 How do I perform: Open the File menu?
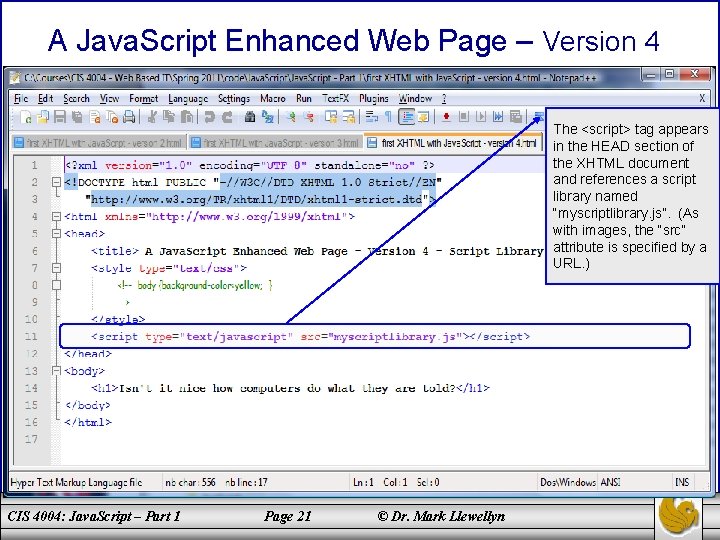(x=21, y=99)
